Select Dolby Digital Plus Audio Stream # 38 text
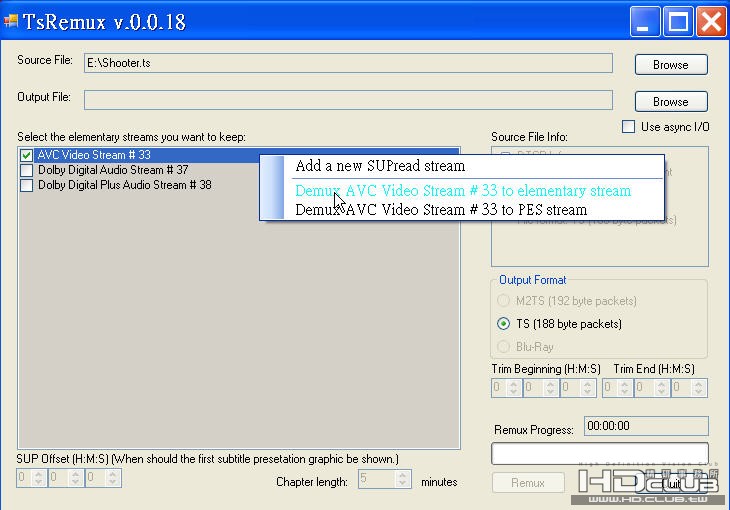 [125, 185]
